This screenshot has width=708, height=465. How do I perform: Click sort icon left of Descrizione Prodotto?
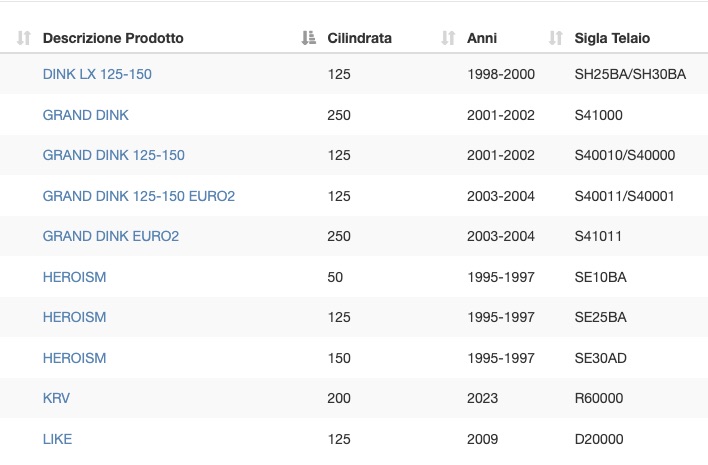click(x=23, y=38)
